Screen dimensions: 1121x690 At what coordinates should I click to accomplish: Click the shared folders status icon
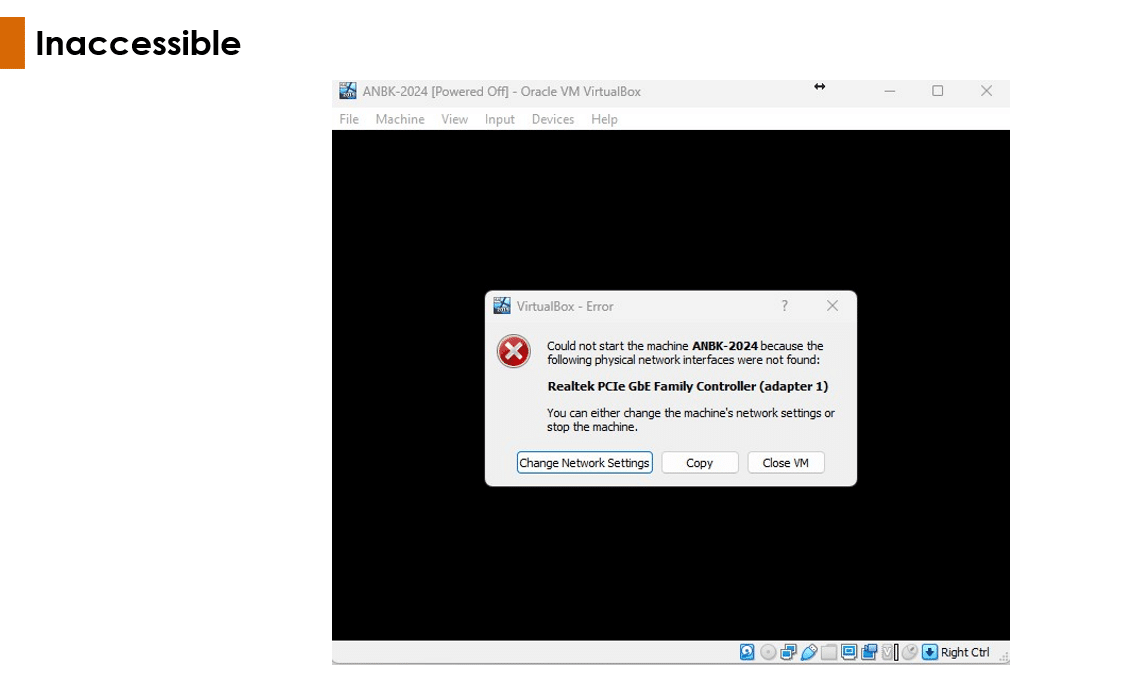click(829, 652)
